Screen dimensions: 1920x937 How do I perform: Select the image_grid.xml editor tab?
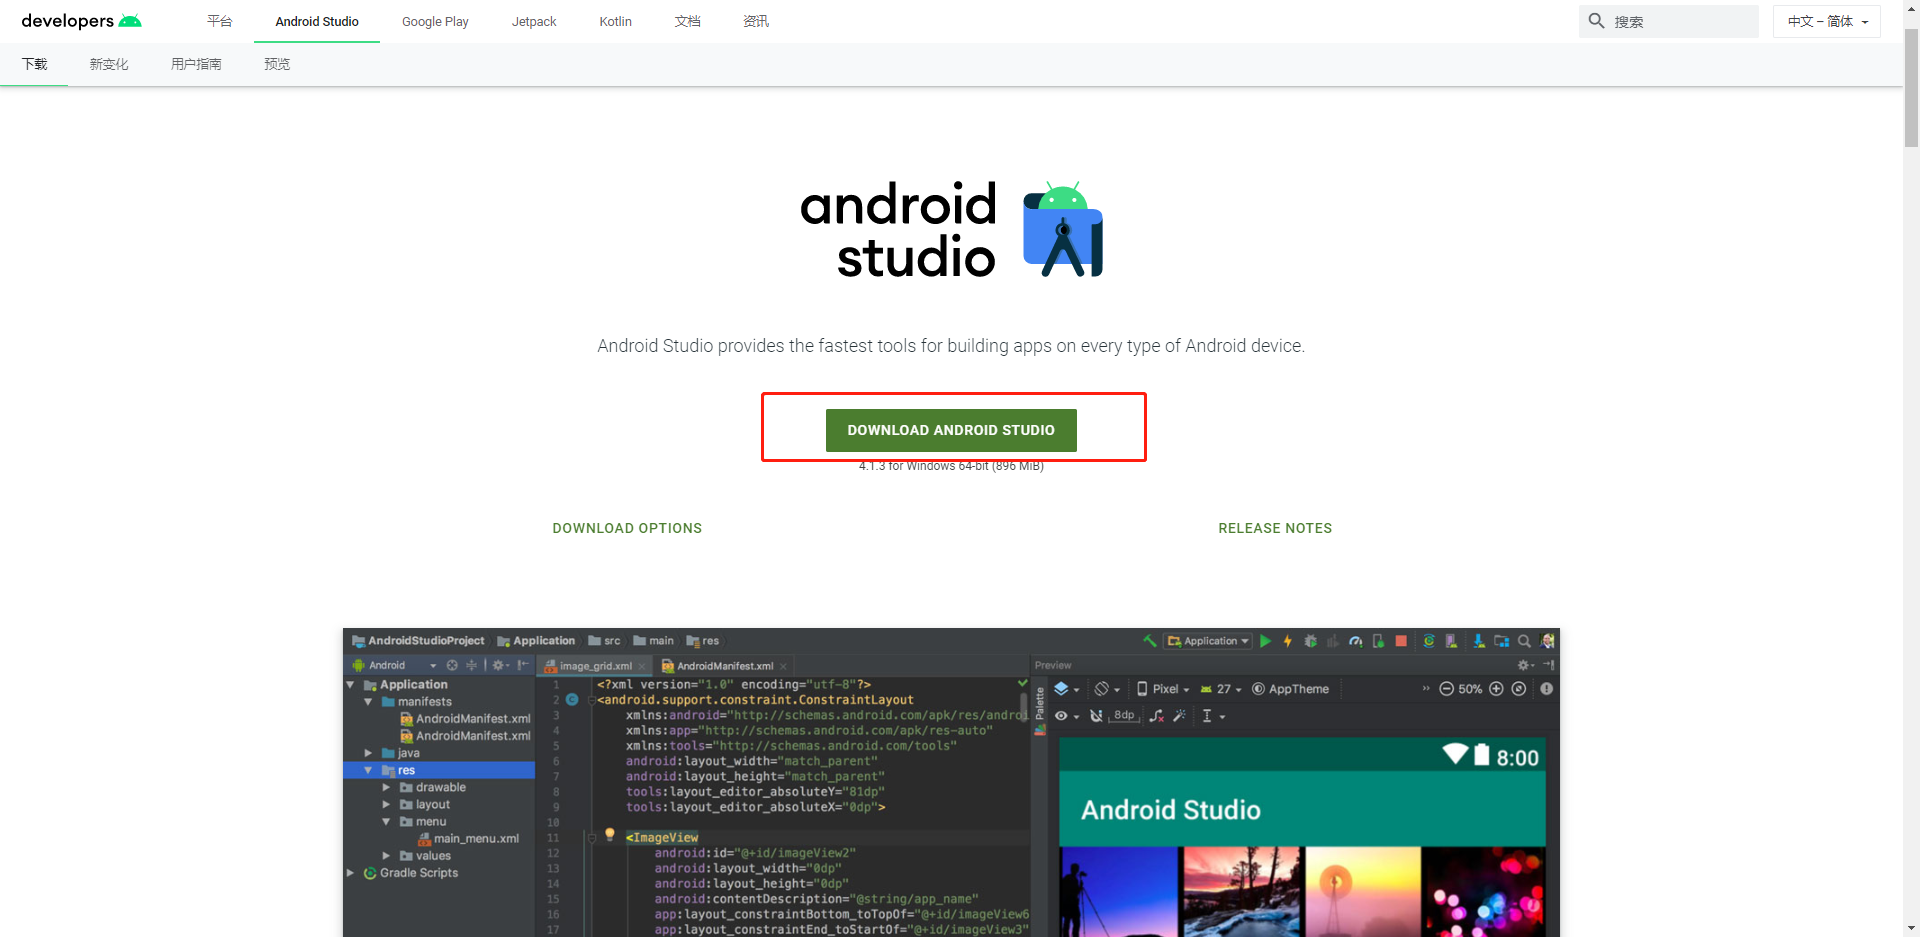point(595,666)
